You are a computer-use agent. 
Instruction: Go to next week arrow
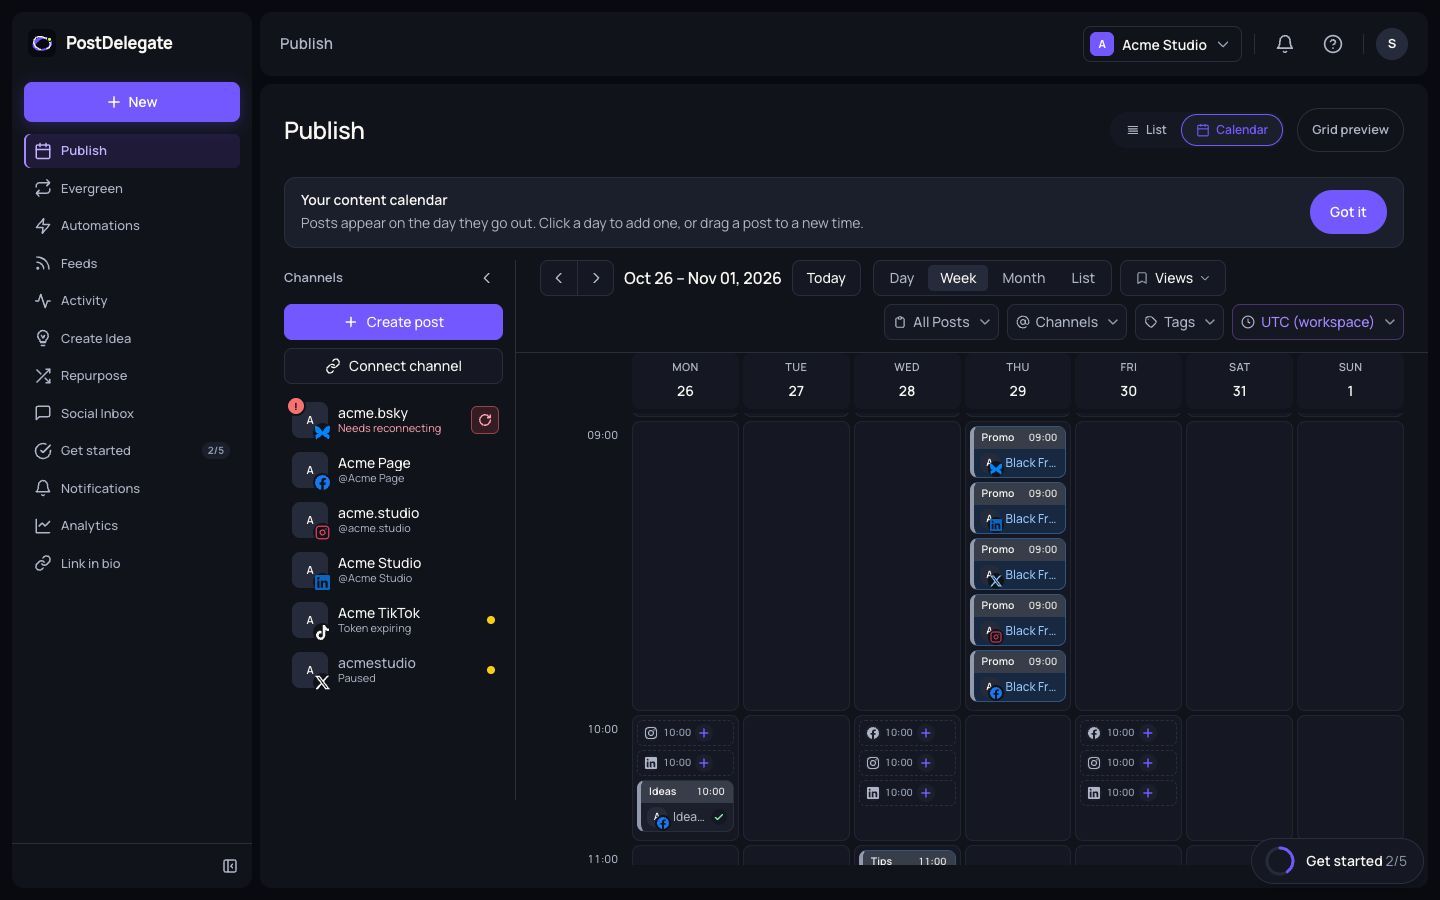[596, 278]
